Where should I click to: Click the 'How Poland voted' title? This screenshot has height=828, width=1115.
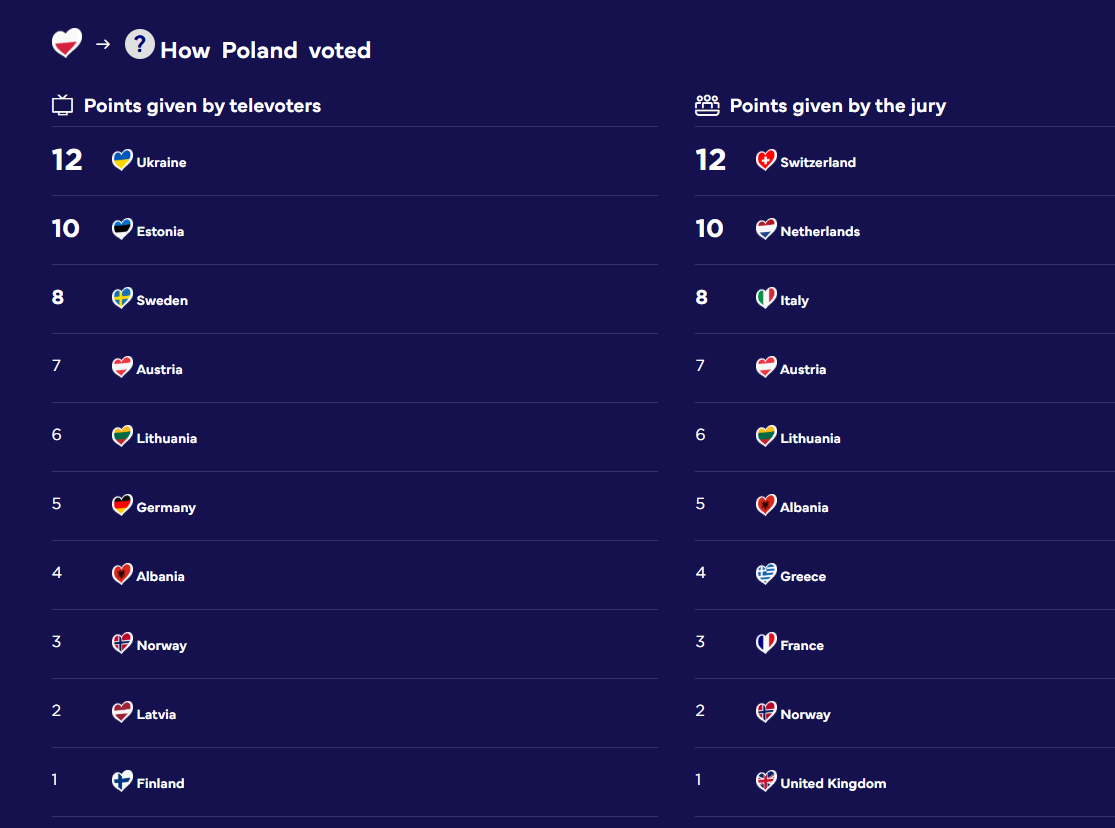click(265, 50)
